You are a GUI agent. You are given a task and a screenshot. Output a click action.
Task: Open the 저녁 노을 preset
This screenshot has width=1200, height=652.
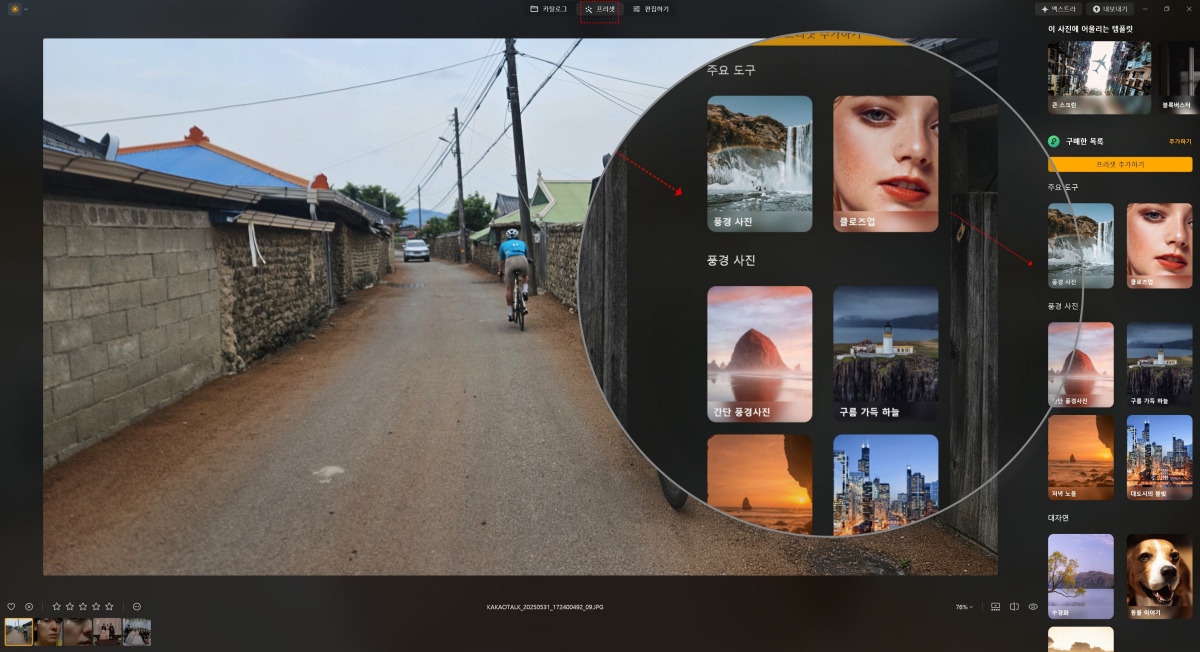tap(1081, 457)
